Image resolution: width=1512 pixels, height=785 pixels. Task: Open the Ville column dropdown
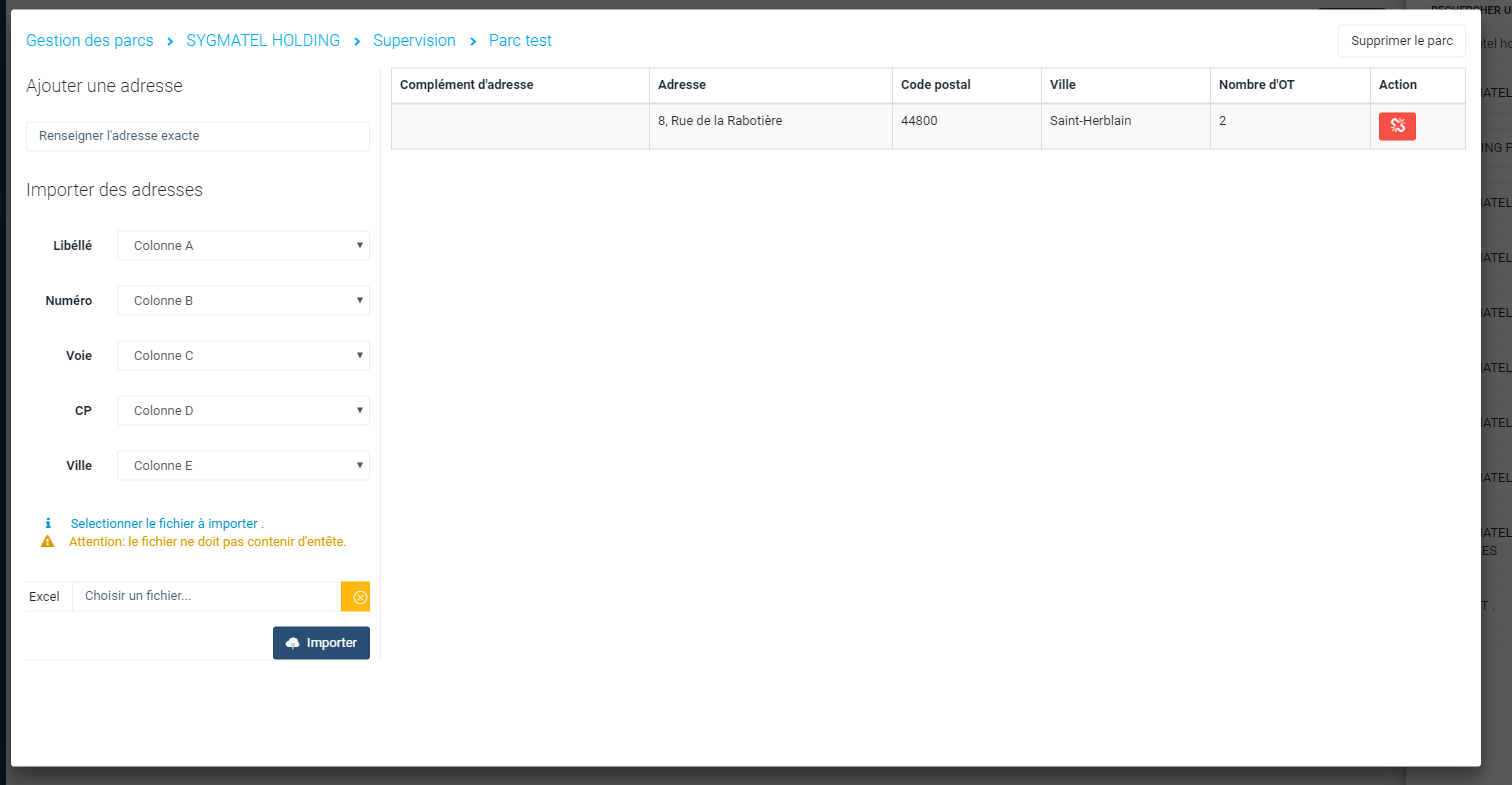(243, 465)
